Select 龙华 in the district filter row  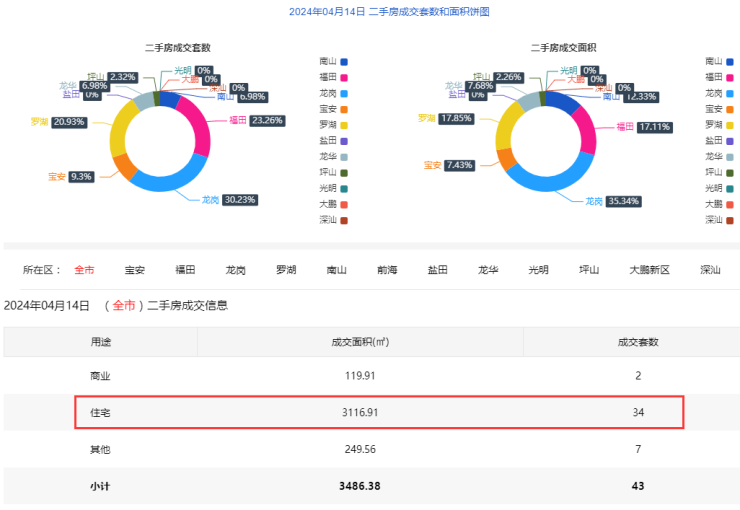click(x=488, y=270)
